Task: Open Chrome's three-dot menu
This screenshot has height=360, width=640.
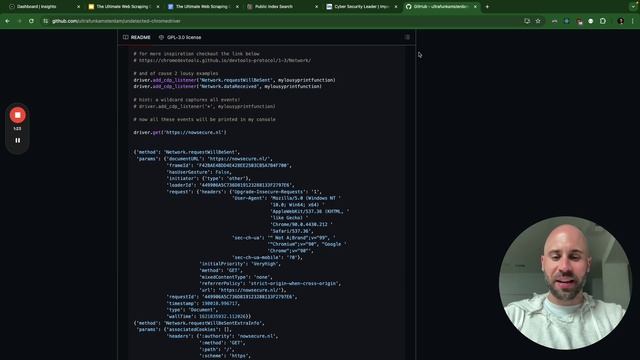Action: pyautogui.click(x=633, y=21)
